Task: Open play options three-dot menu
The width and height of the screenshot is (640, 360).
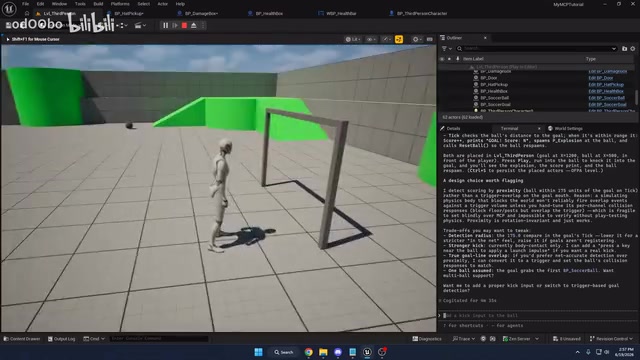Action: coord(203,25)
